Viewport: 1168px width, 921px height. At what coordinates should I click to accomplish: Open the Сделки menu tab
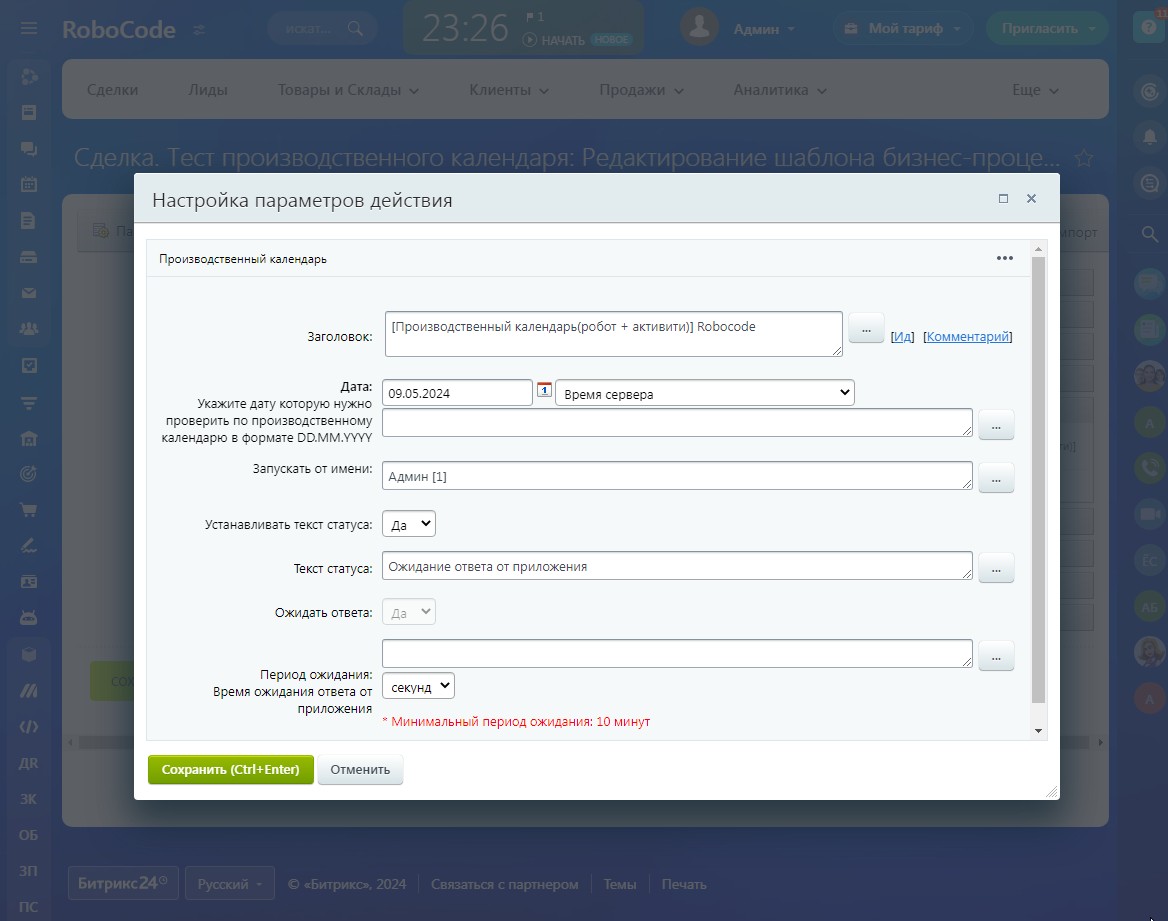[112, 90]
